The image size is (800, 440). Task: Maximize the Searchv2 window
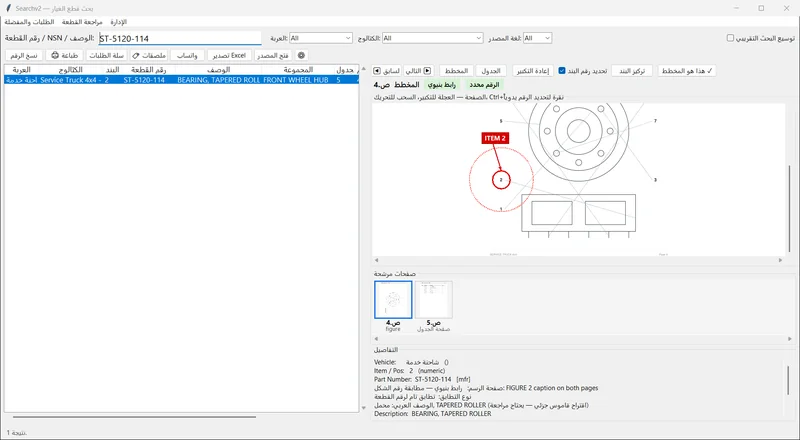coord(761,8)
